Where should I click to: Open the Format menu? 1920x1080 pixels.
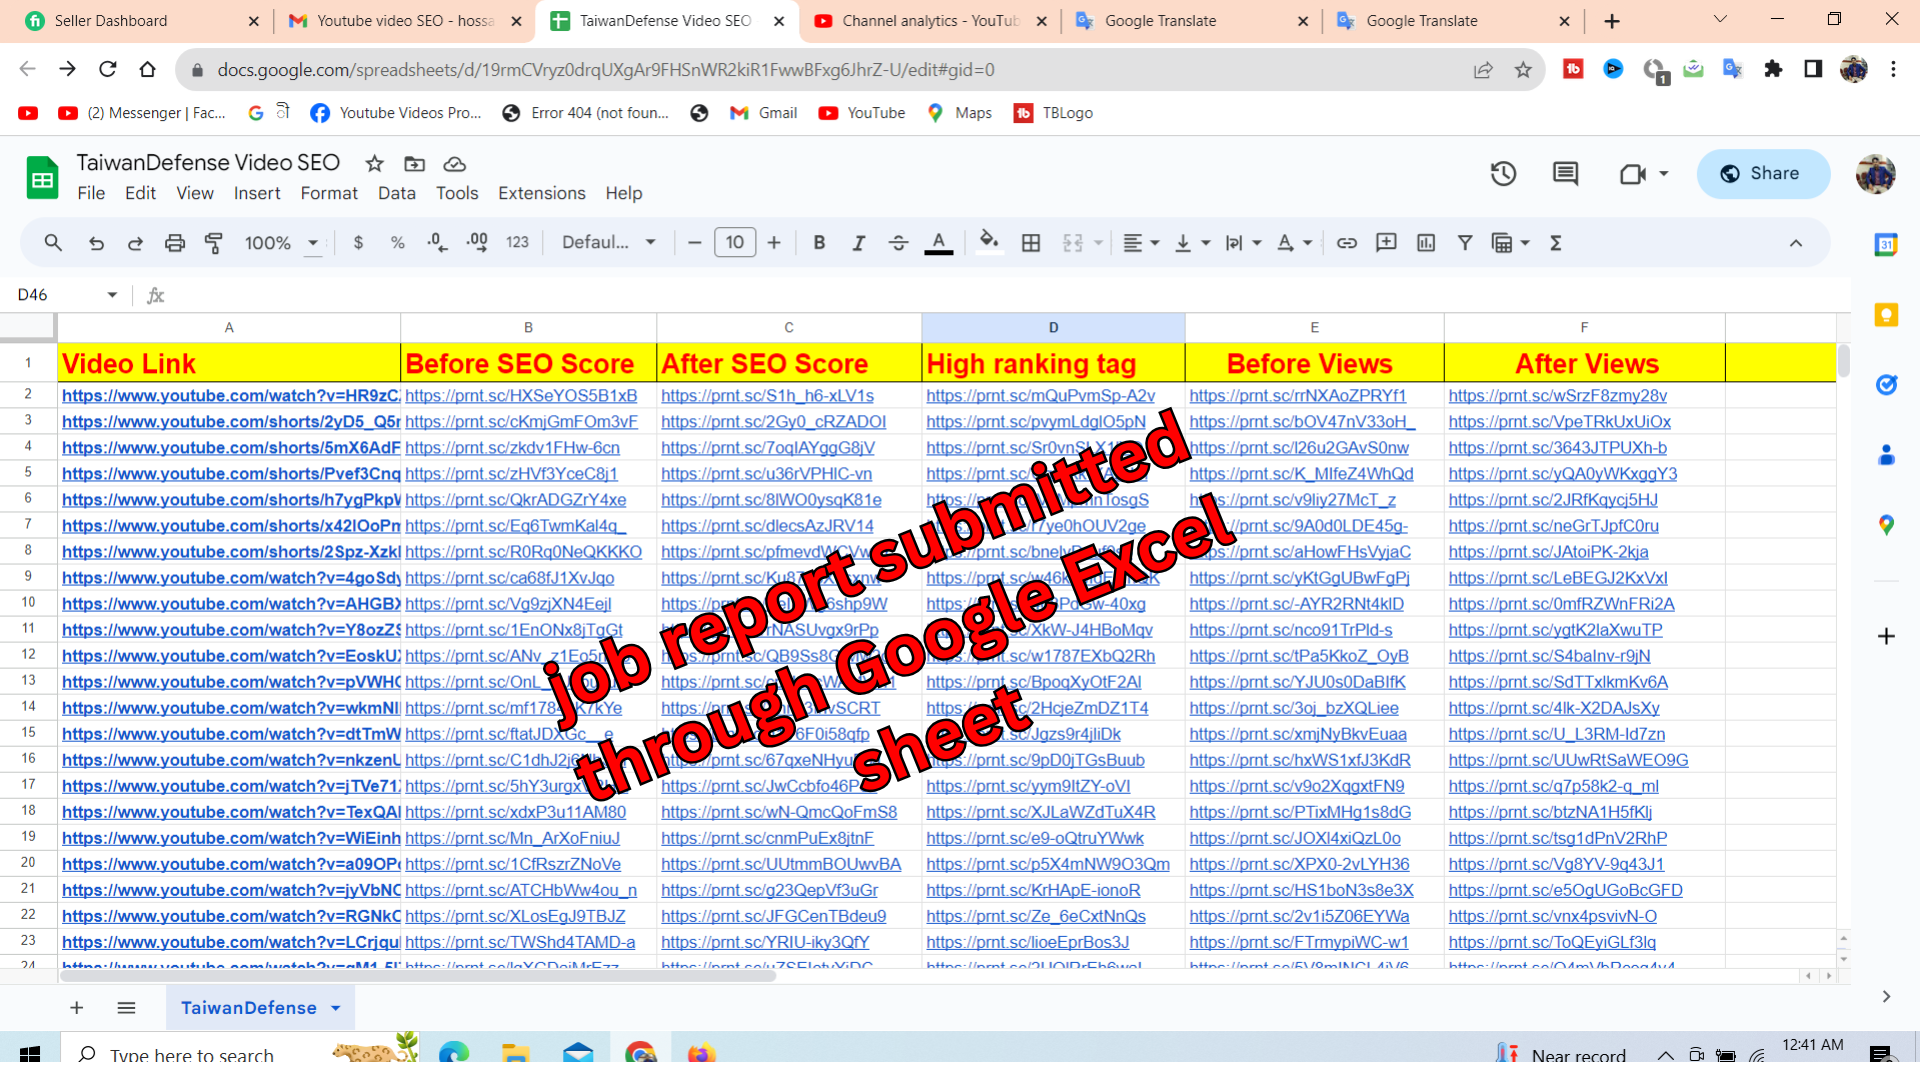(329, 194)
